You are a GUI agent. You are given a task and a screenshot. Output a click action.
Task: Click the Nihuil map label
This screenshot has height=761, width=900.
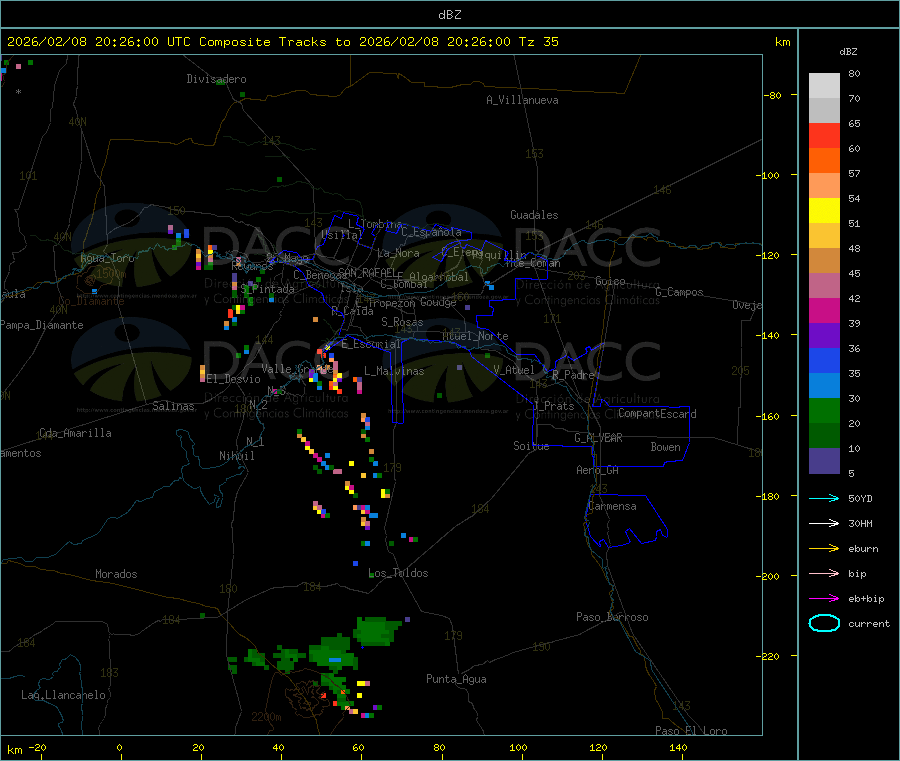click(236, 456)
